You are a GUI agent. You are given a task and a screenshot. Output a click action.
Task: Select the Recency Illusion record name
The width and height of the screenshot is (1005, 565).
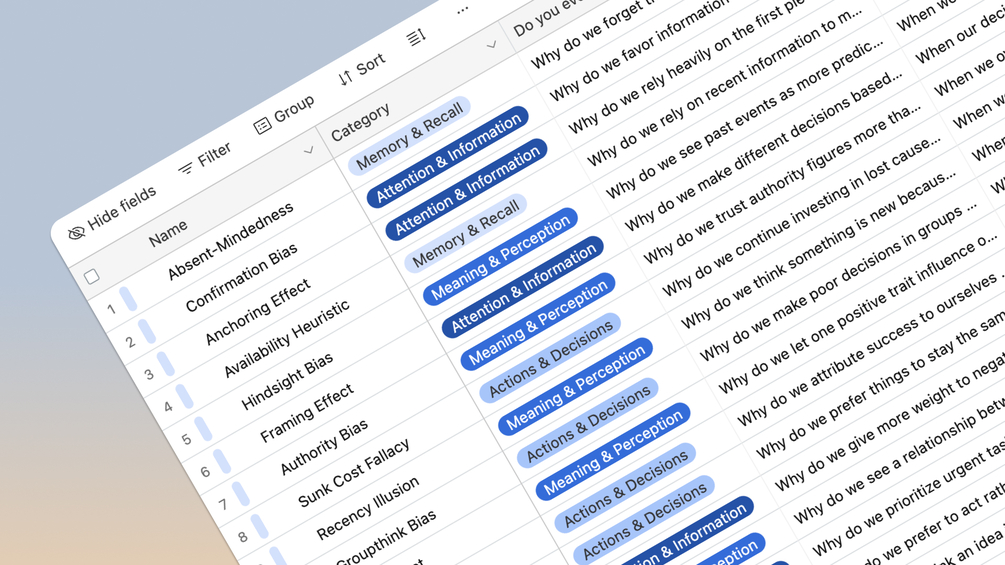[368, 508]
